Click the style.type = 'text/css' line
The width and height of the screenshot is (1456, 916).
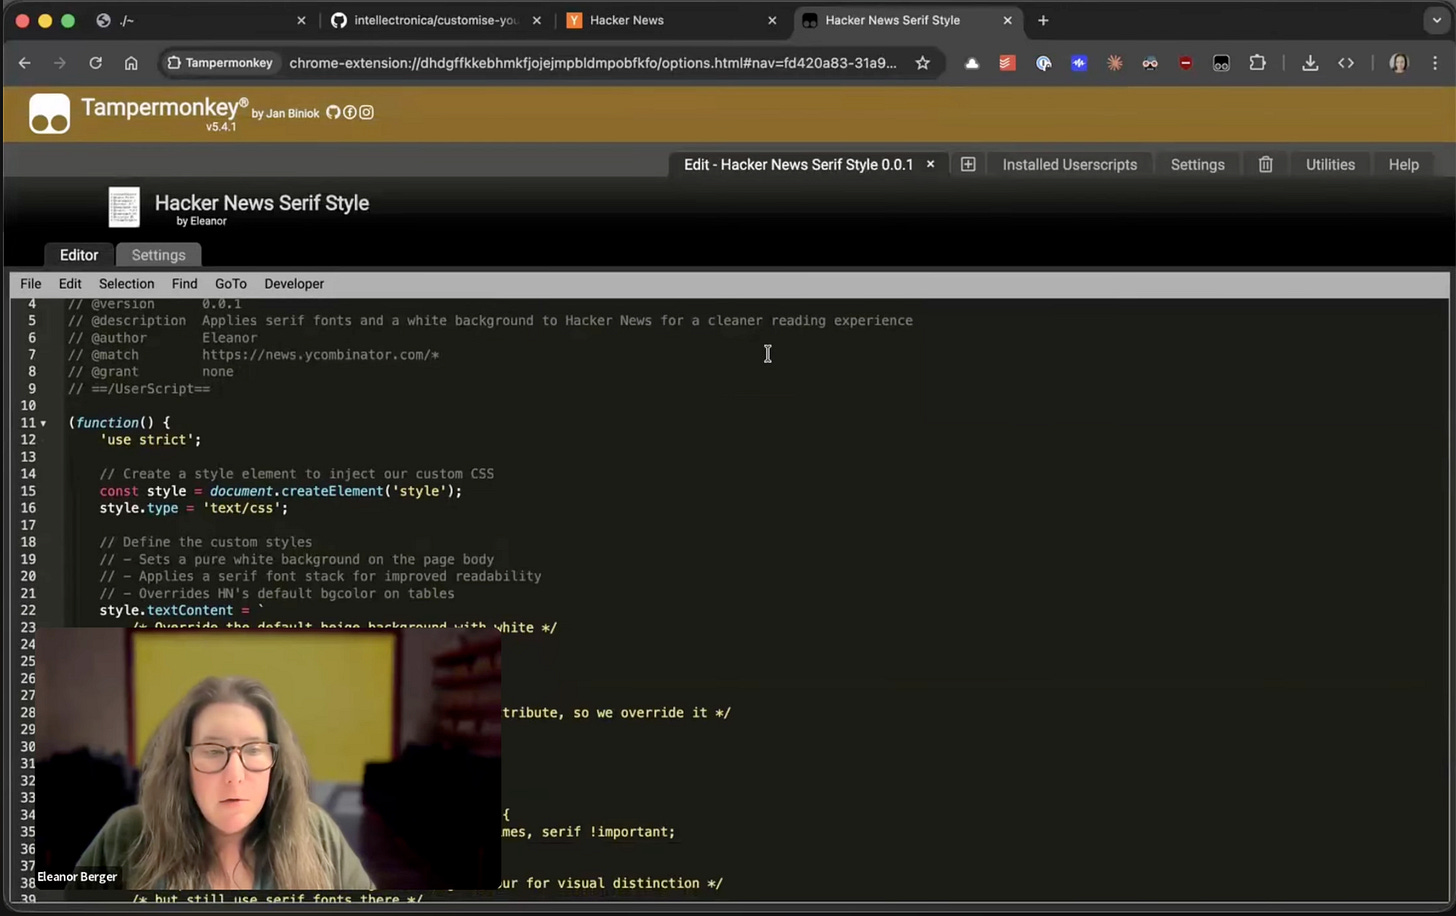tap(193, 508)
